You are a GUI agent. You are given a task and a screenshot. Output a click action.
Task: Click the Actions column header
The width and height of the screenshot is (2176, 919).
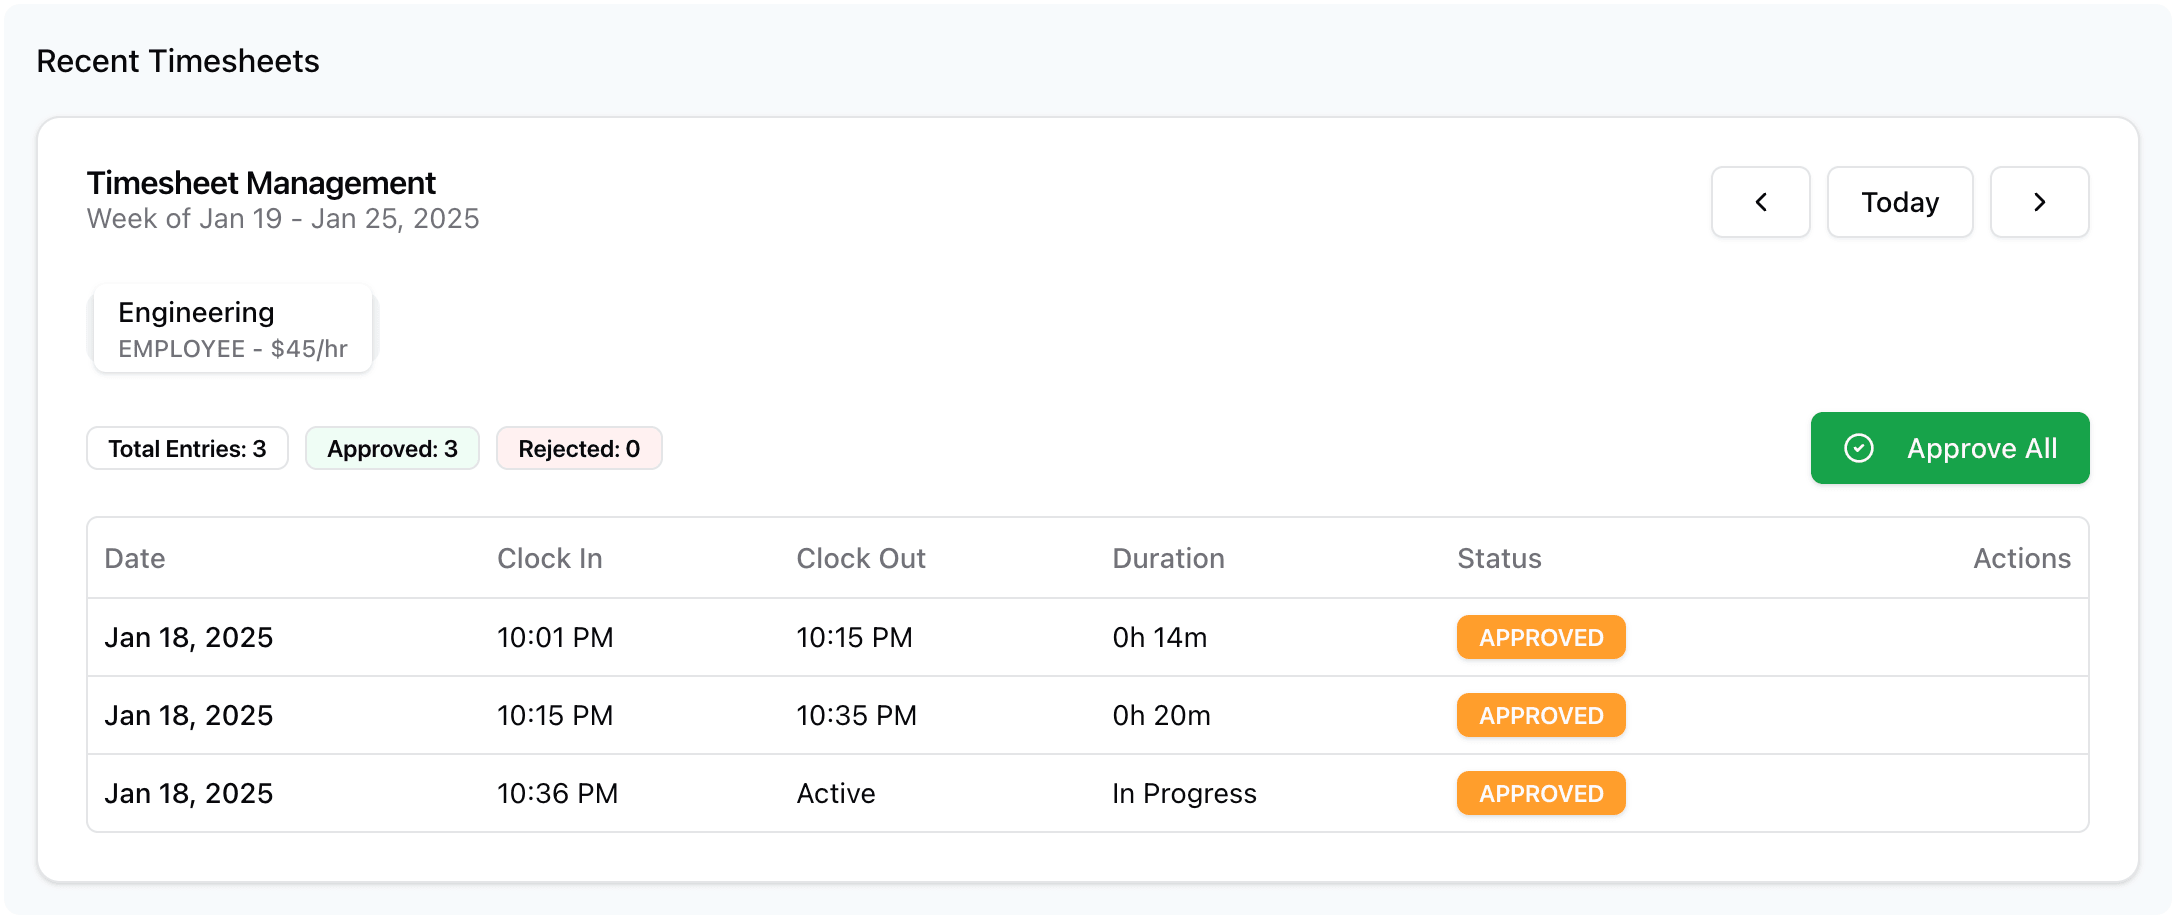point(2022,558)
